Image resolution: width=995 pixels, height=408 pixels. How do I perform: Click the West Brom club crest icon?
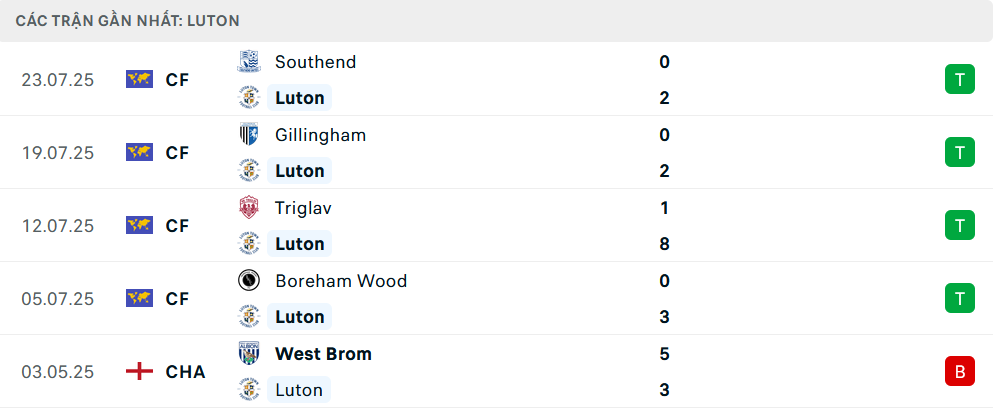249,353
